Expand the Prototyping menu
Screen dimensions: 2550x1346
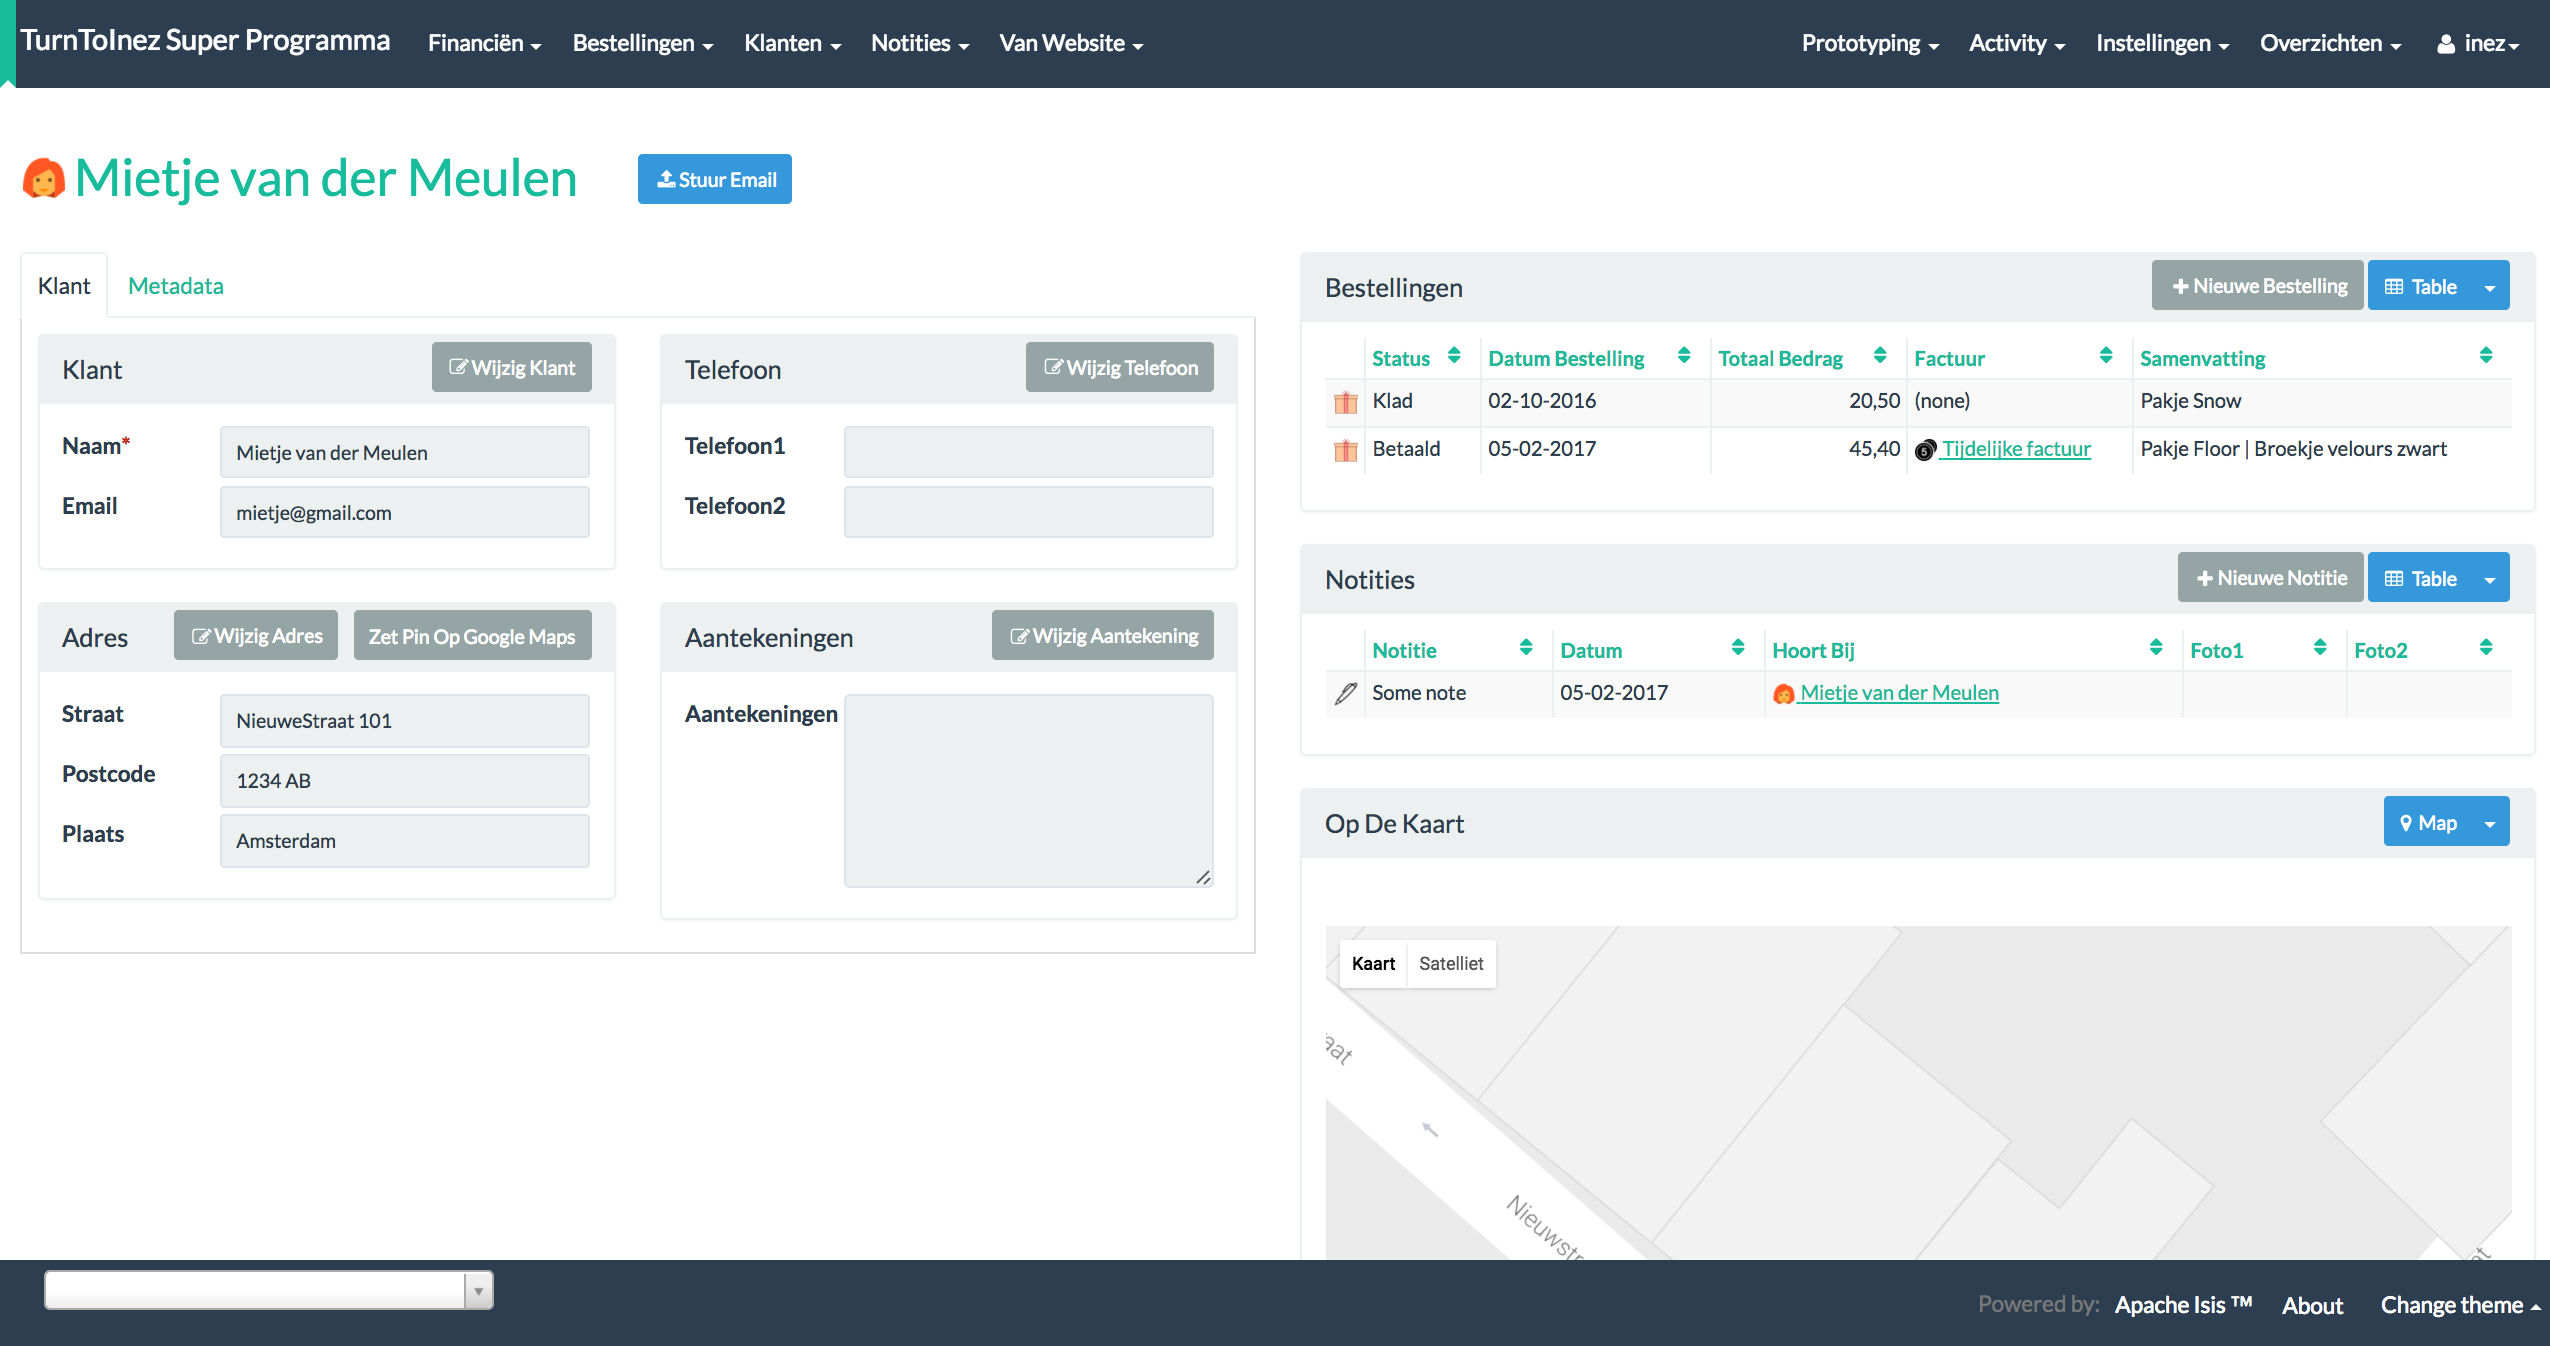point(1870,43)
